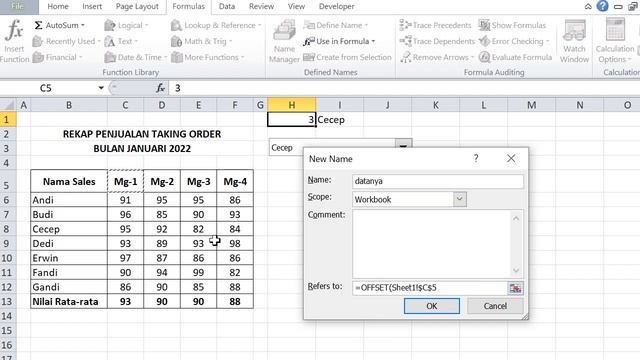The height and width of the screenshot is (360, 640).
Task: Toggle Show Formulas
Action: pos(512,25)
